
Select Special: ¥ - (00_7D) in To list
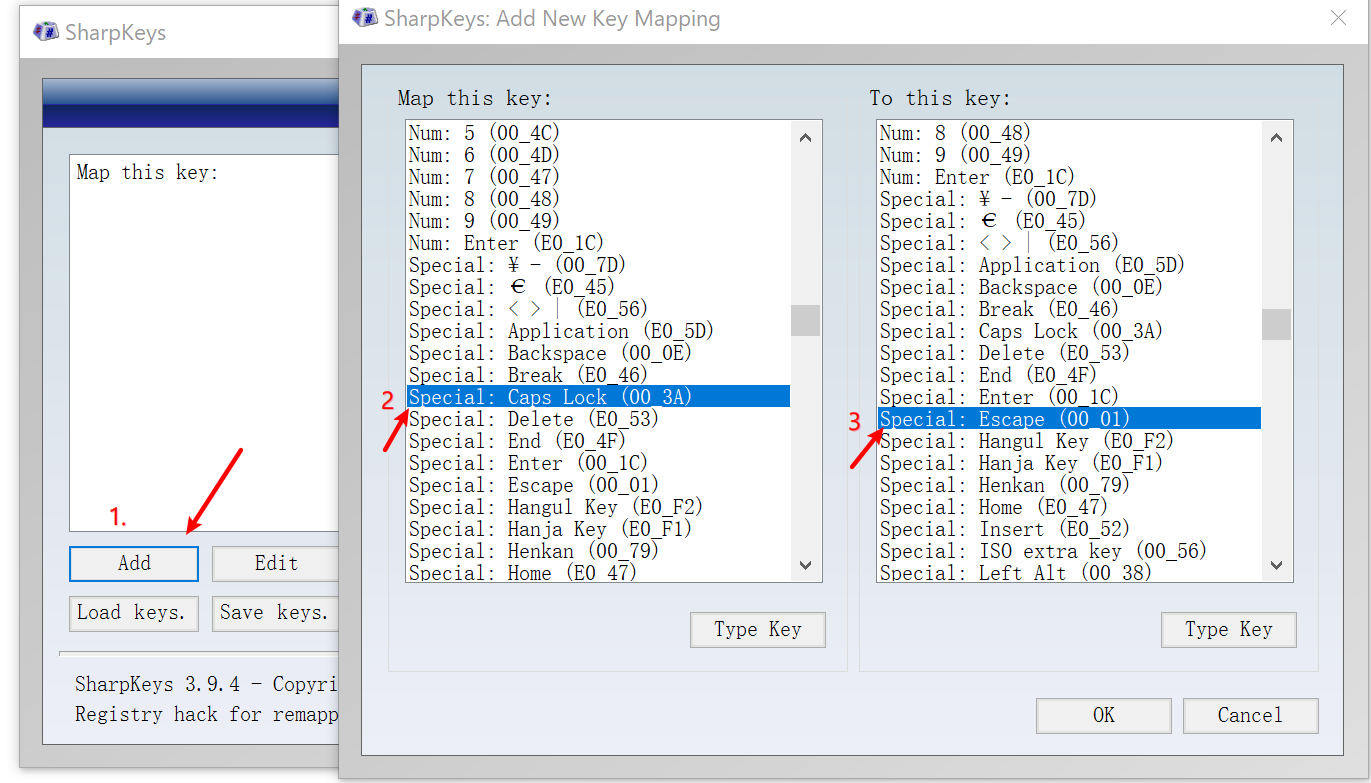tap(1069, 199)
